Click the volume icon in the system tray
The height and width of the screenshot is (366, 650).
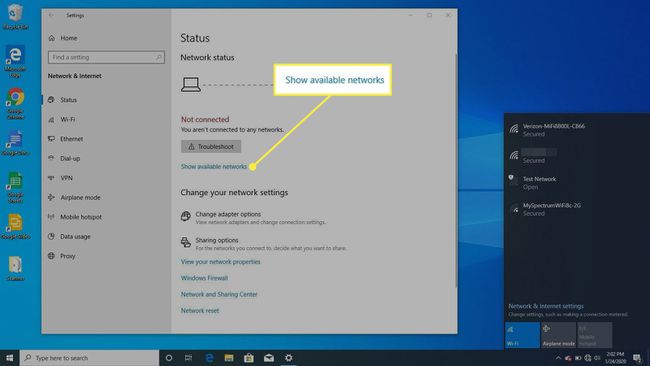(597, 358)
